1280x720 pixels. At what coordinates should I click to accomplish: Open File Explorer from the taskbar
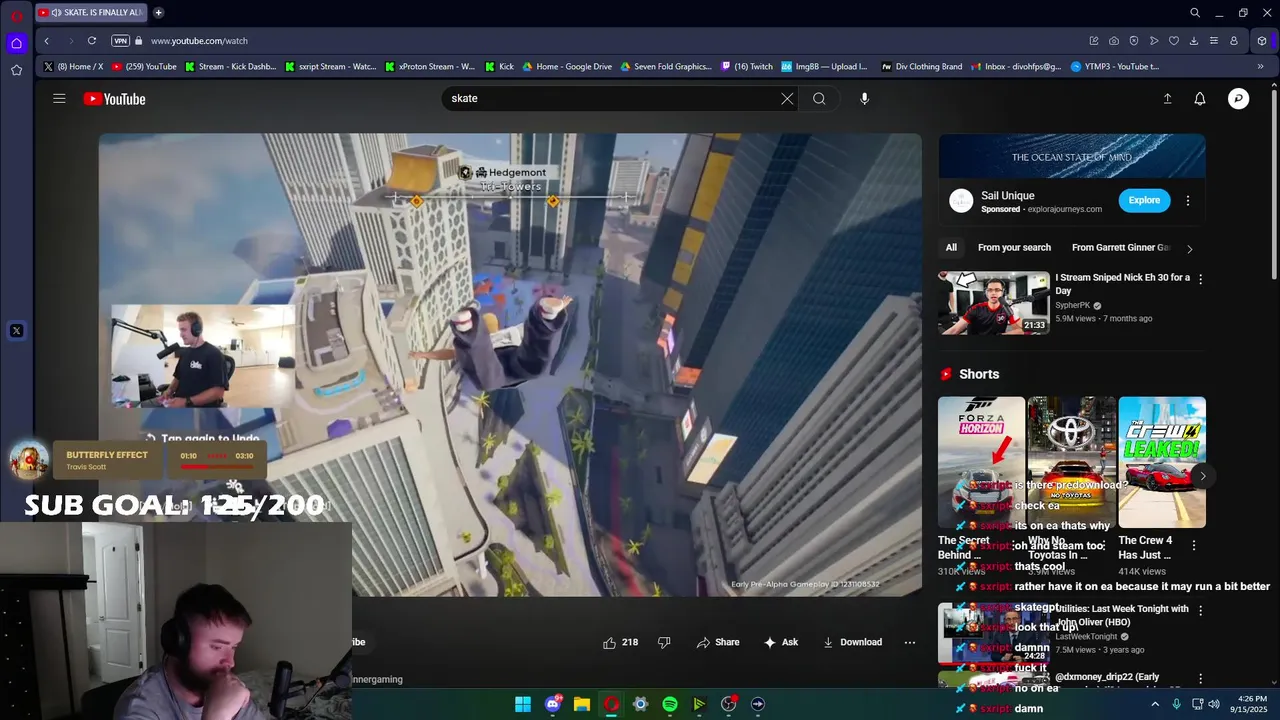(x=582, y=704)
